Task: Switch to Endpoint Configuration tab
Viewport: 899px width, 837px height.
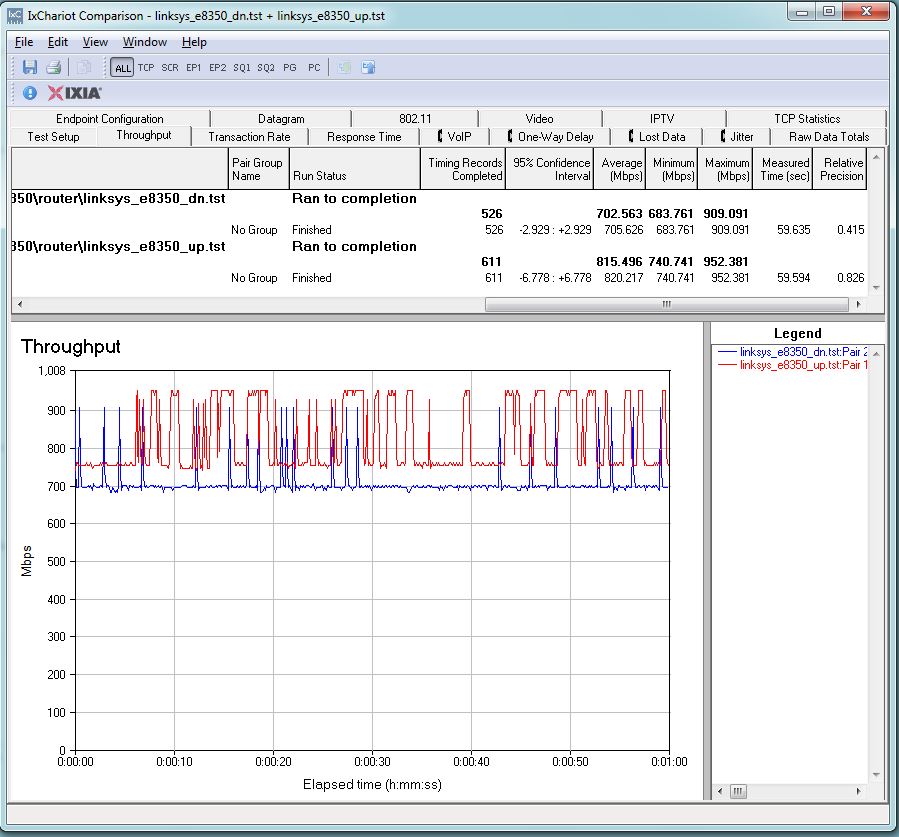Action: click(x=110, y=119)
